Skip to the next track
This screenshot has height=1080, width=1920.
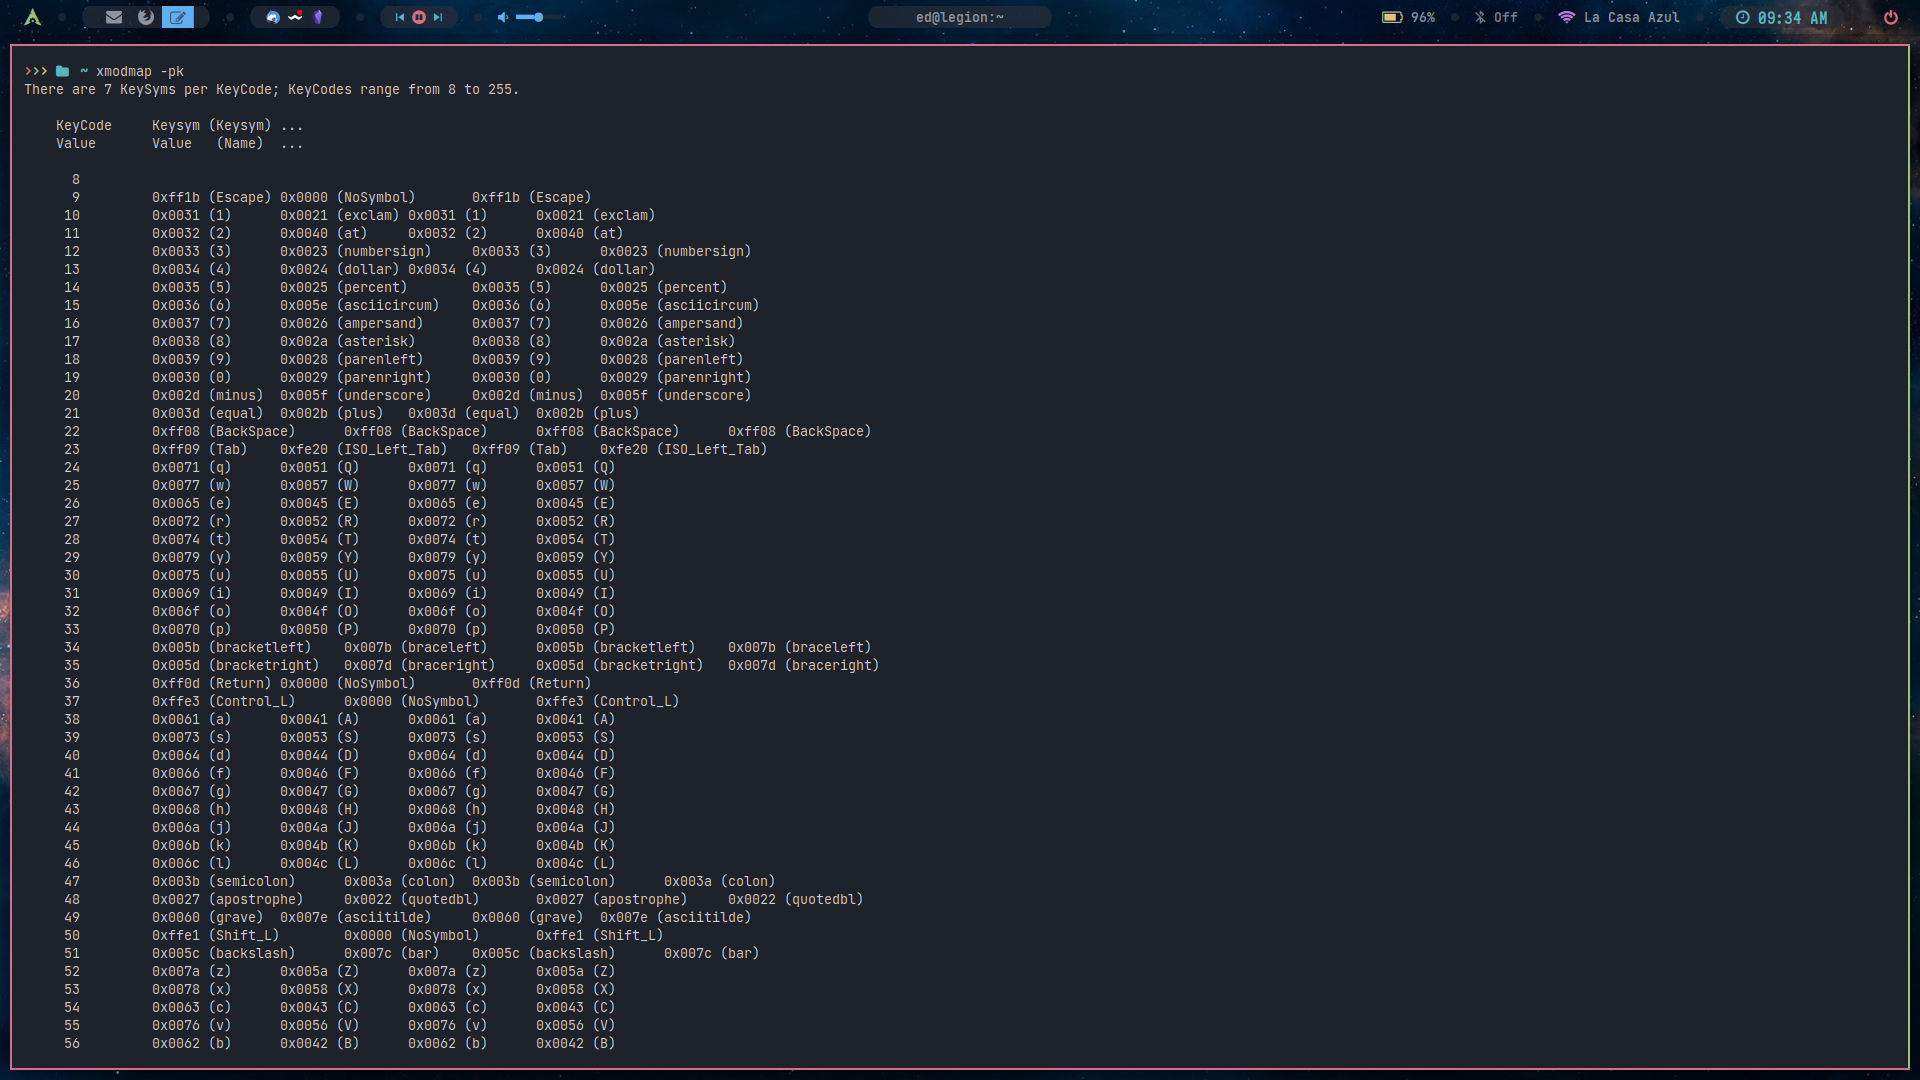point(438,17)
